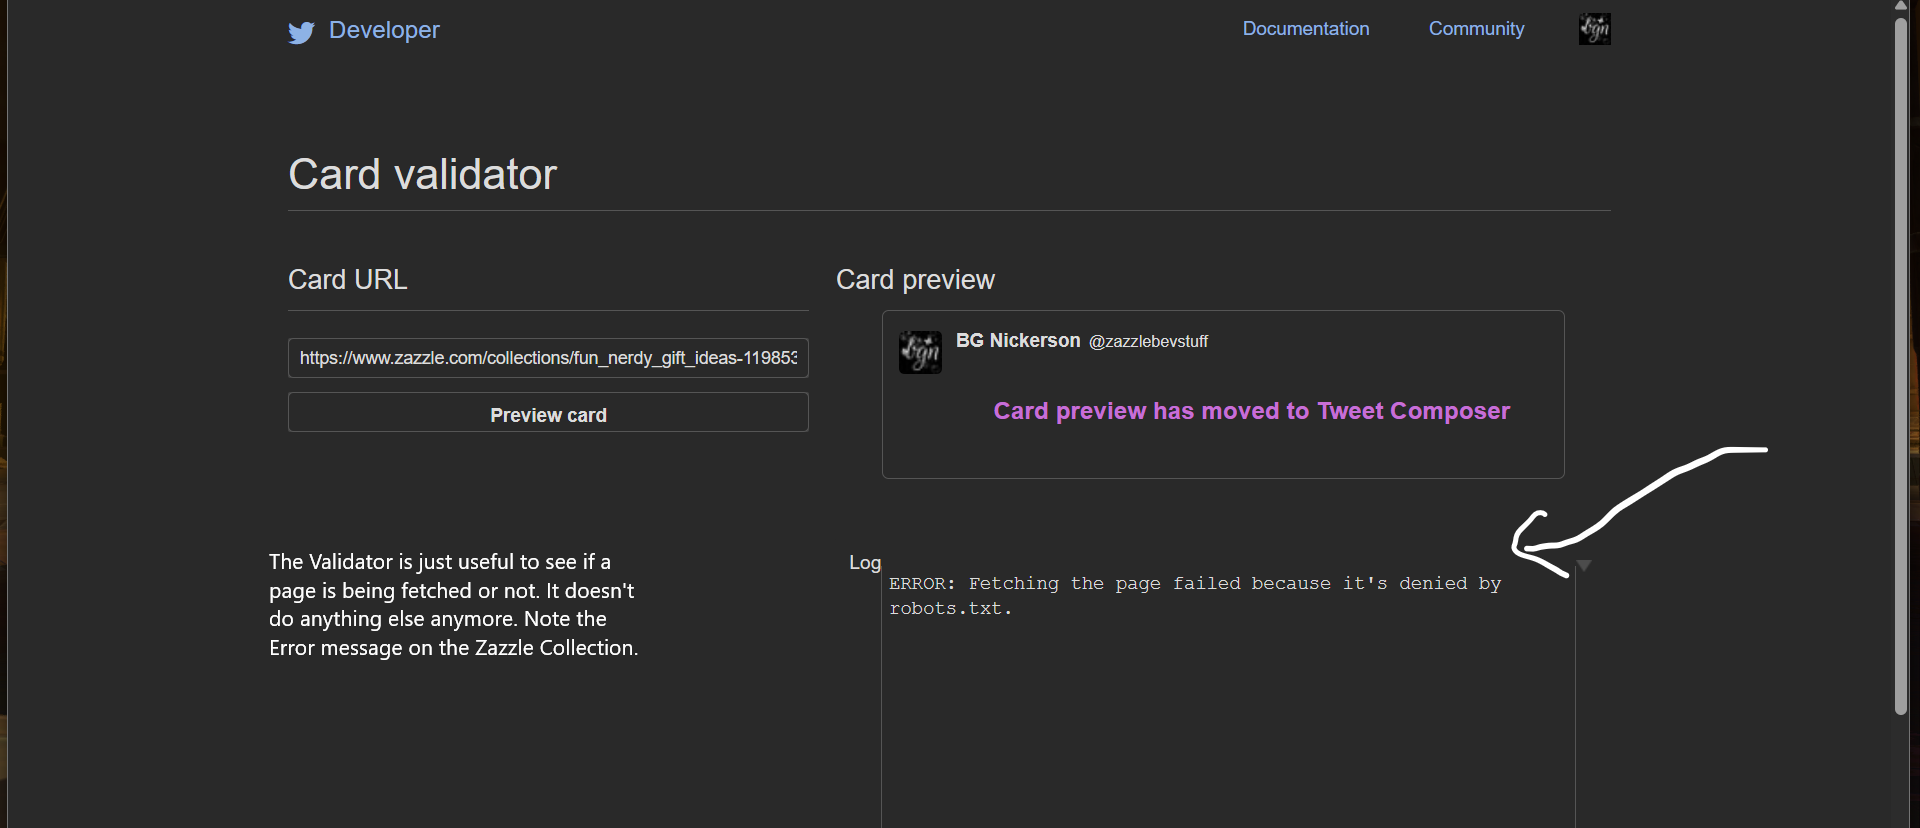The height and width of the screenshot is (828, 1920).
Task: Click 'Card preview has moved to Tweet Composer'
Action: coord(1252,411)
